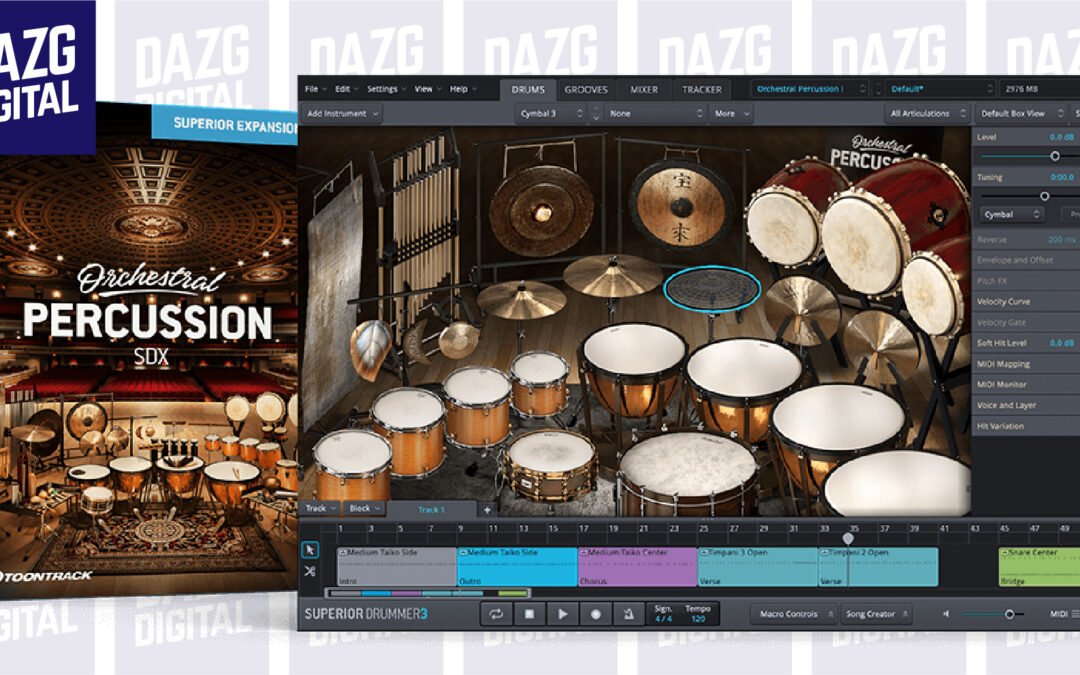Image resolution: width=1080 pixels, height=675 pixels.
Task: Open the Help menu
Action: click(x=462, y=89)
